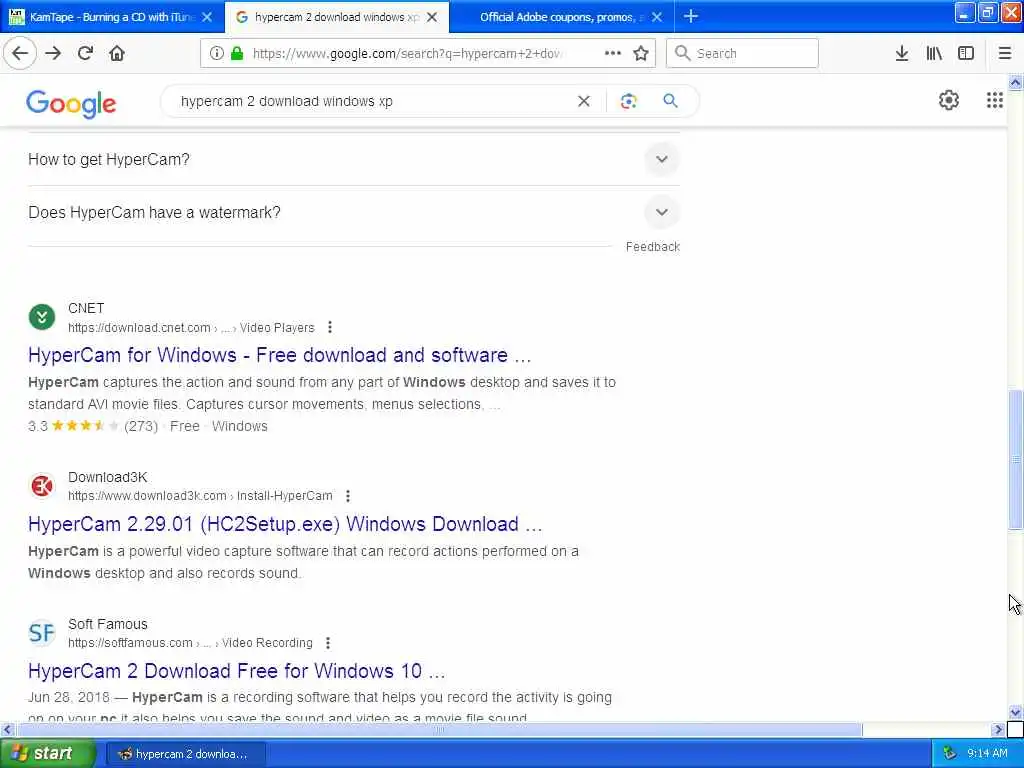Open "HyperCam 2.29.01 (HC2Setup.exe)" result
Image resolution: width=1024 pixels, height=768 pixels.
[x=285, y=524]
